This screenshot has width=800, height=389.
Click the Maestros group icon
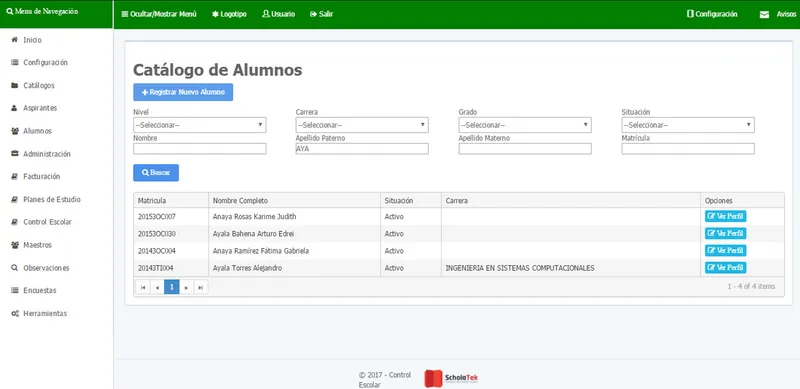(15, 245)
